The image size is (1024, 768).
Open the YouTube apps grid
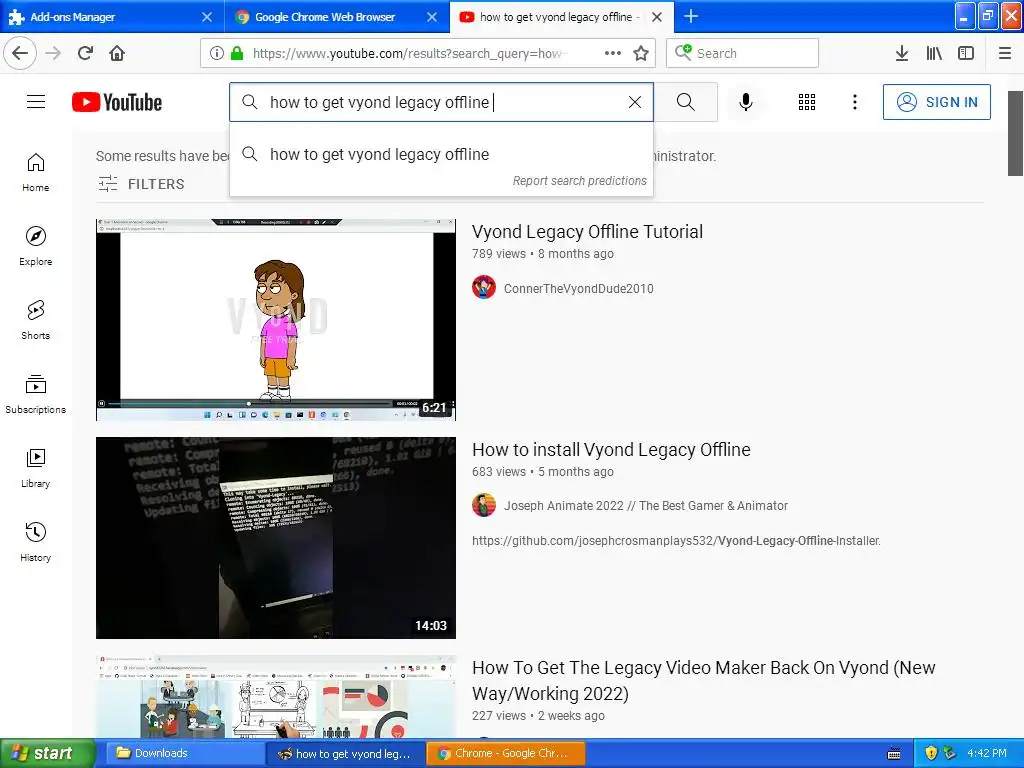click(807, 102)
